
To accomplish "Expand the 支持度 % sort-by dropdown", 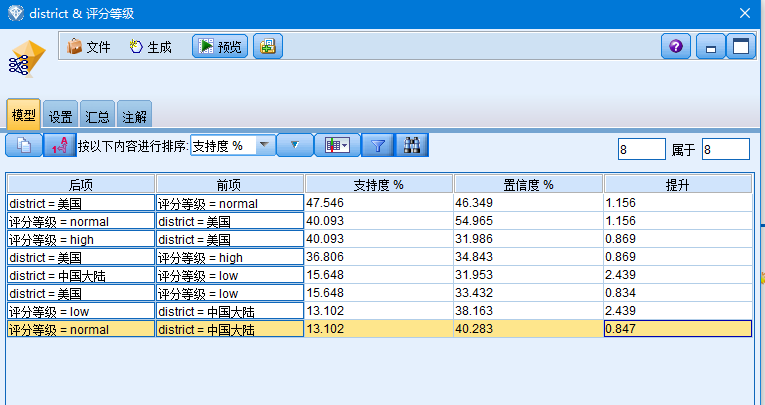I will [264, 146].
